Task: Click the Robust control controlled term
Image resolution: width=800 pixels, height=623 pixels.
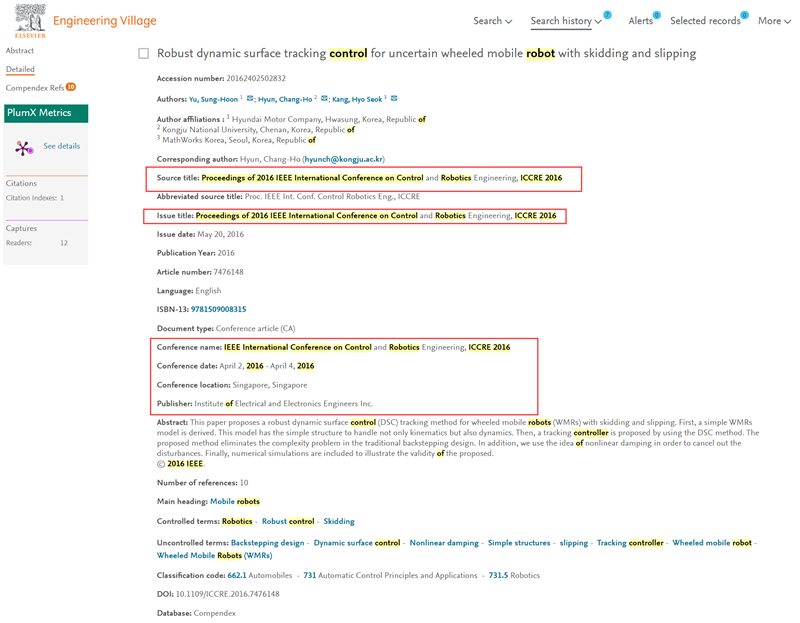Action: pyautogui.click(x=288, y=521)
